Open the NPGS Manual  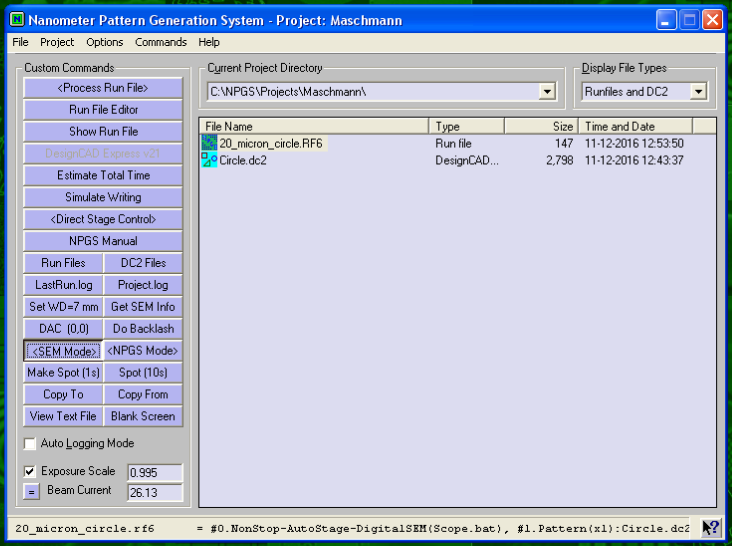tap(103, 241)
